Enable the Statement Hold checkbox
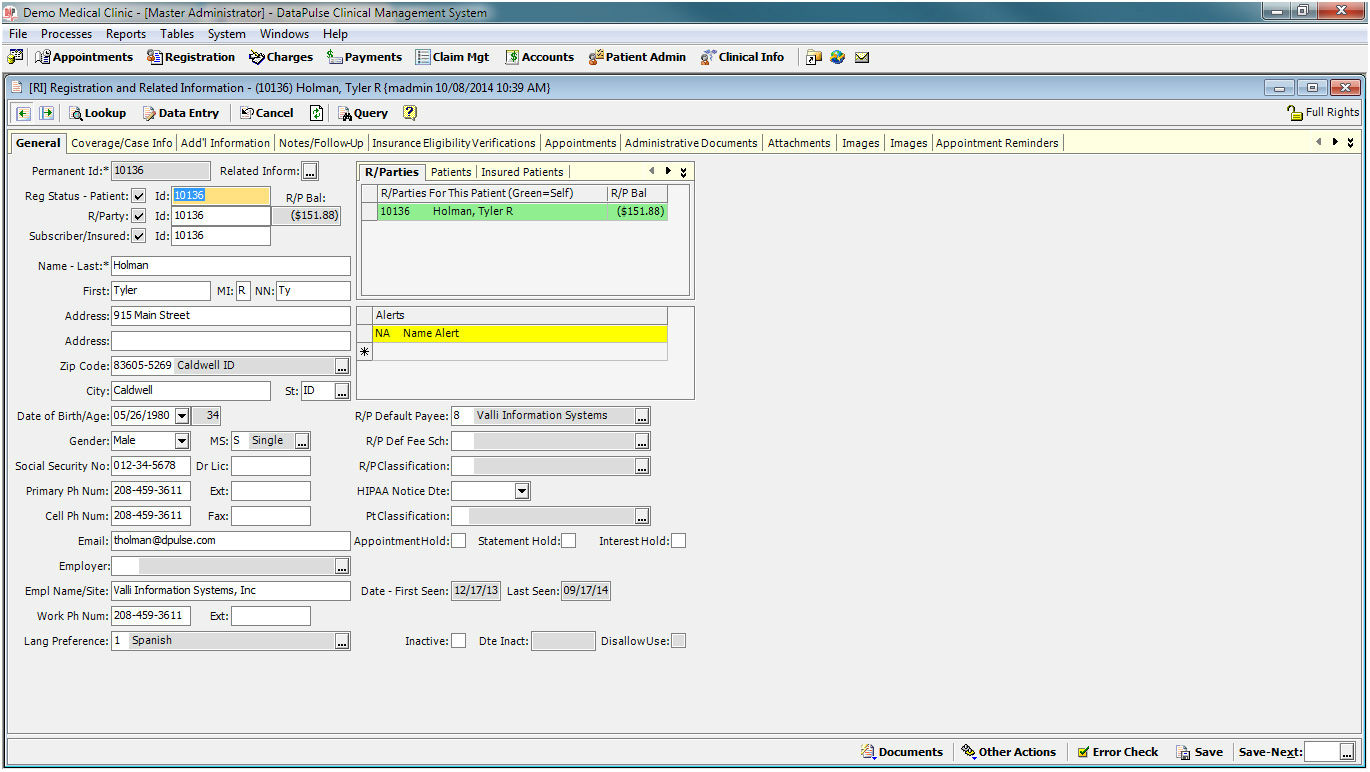Viewport: 1370px width, 772px height. (568, 541)
